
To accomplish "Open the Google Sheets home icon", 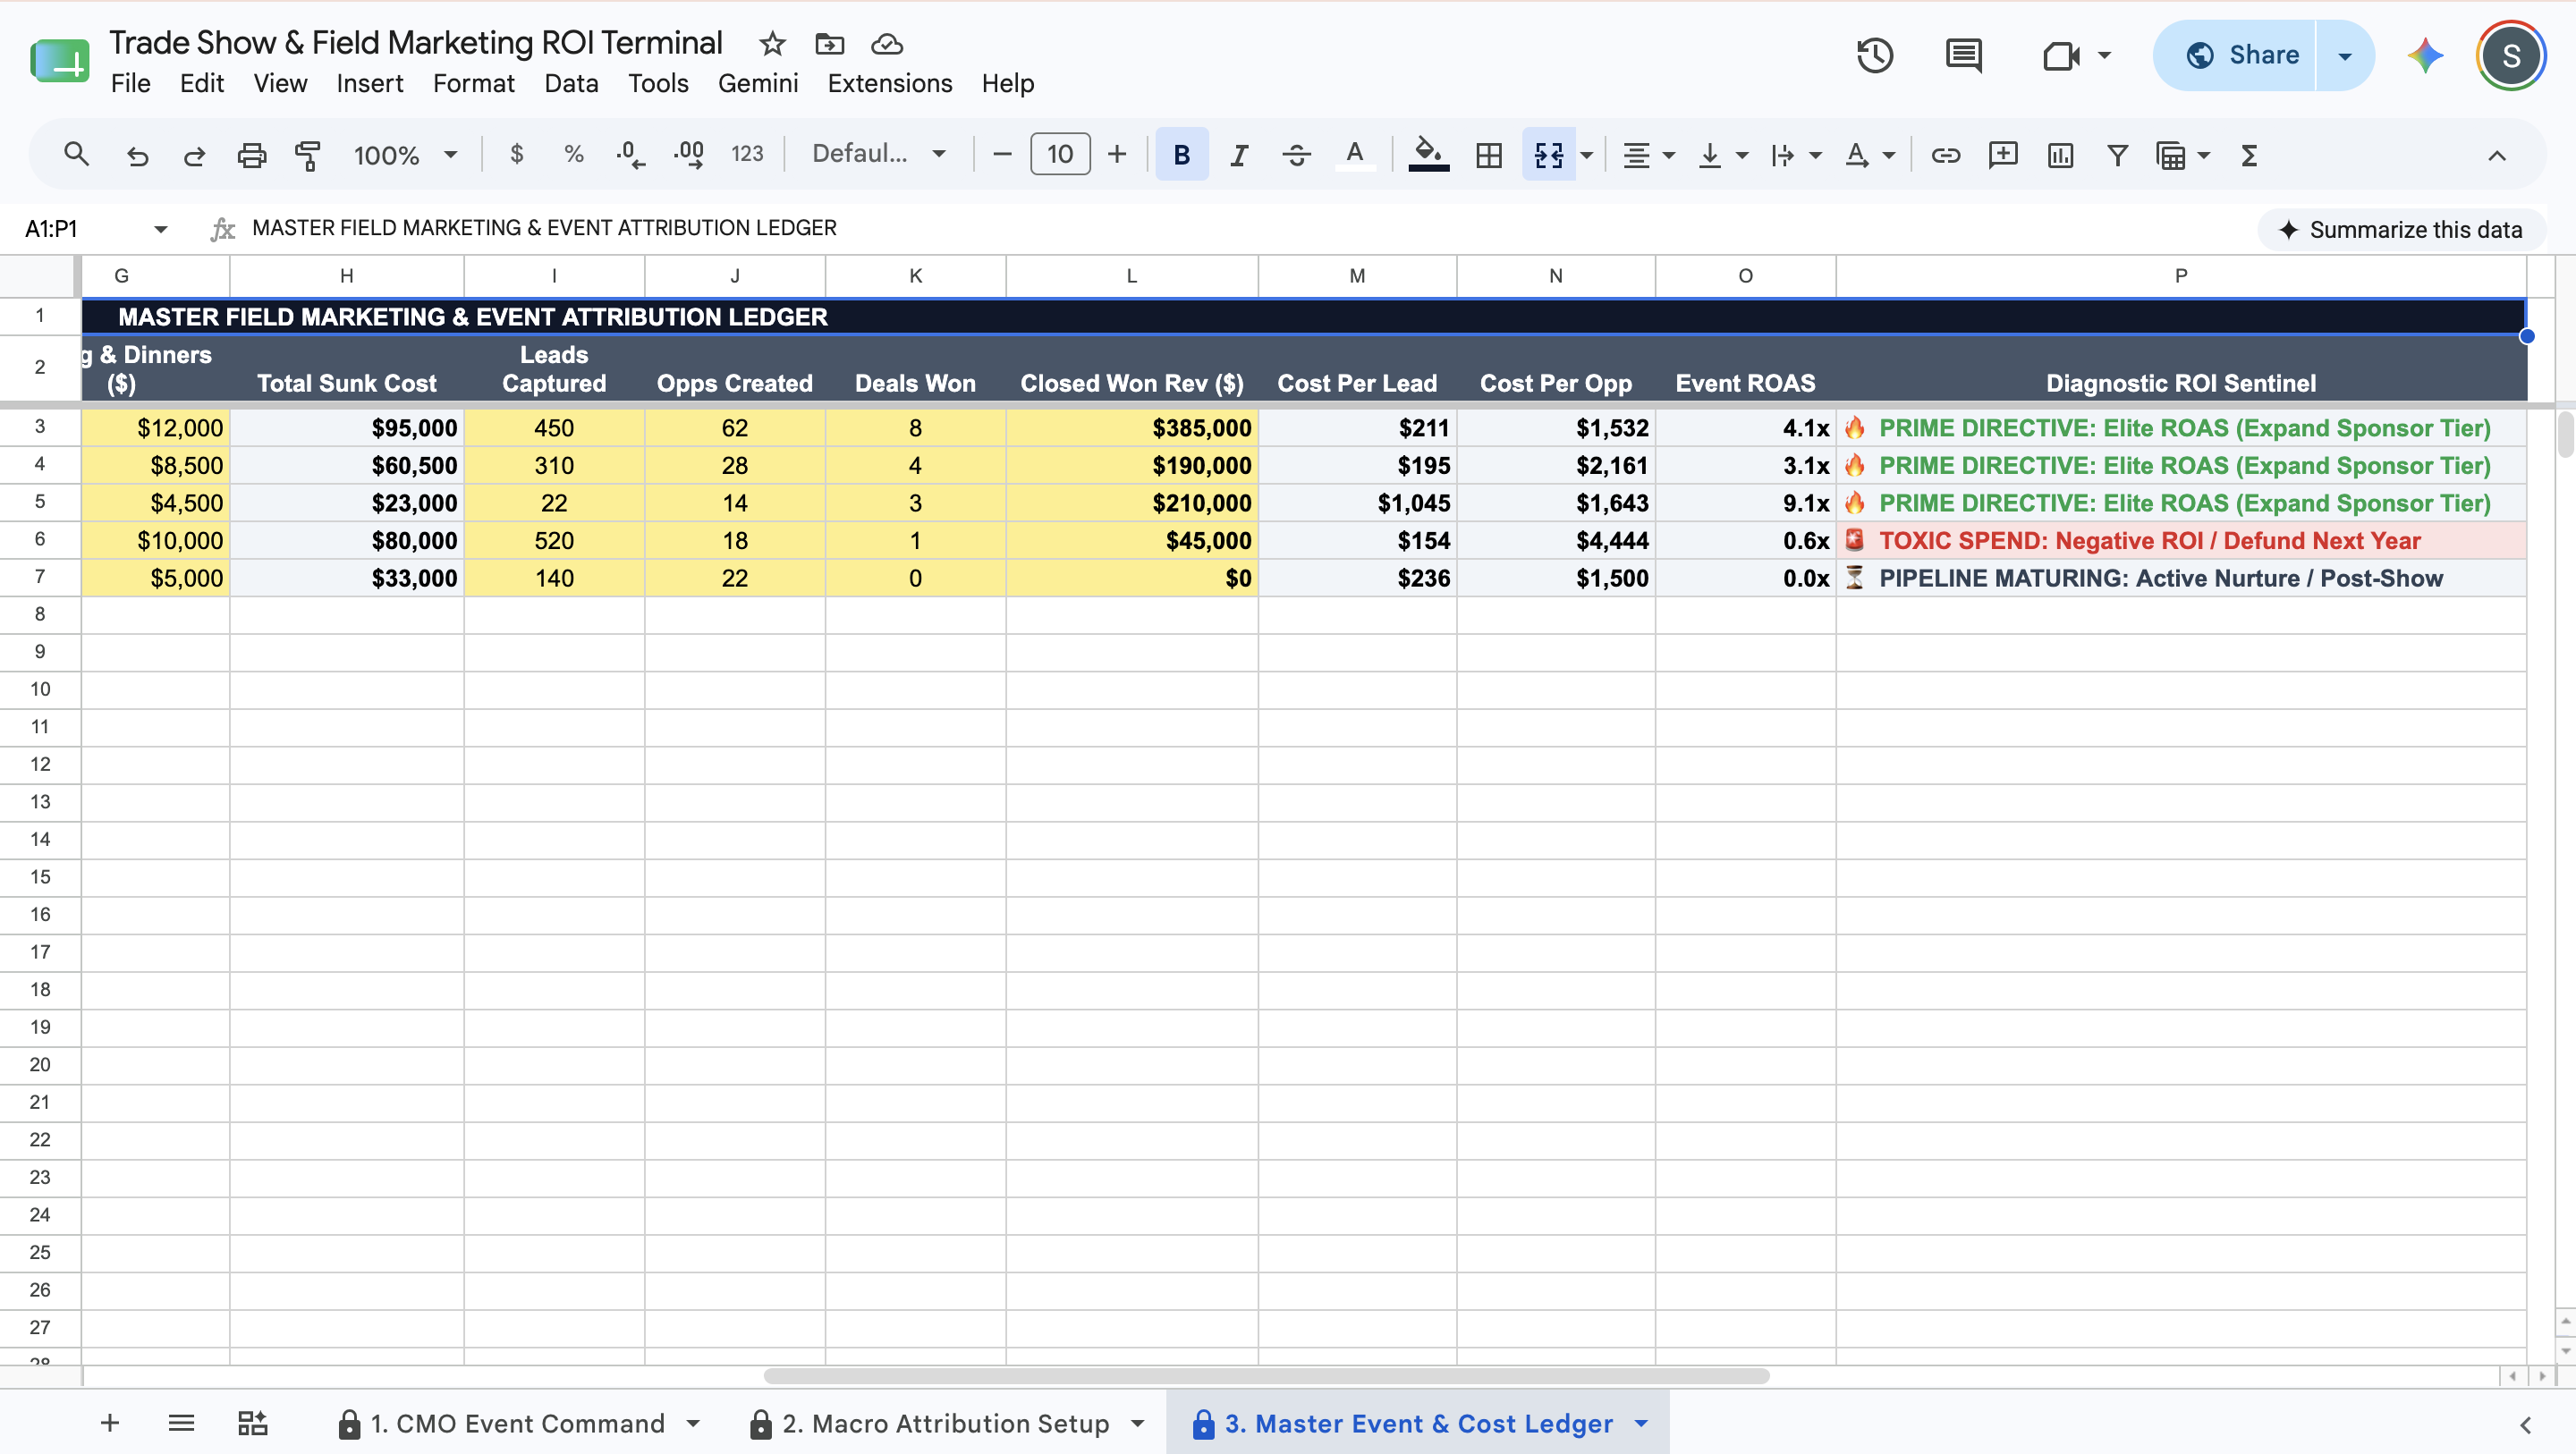I will 60,60.
